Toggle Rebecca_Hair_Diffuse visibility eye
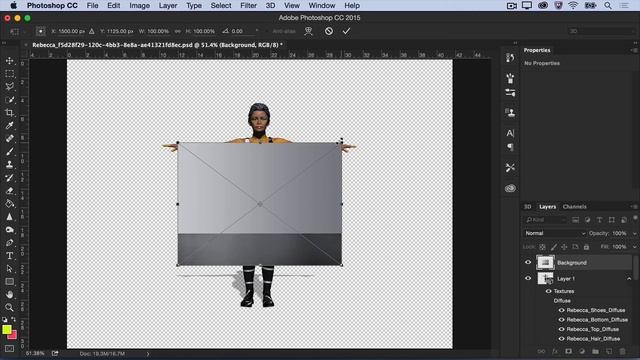The height and width of the screenshot is (360, 640). pyautogui.click(x=562, y=339)
